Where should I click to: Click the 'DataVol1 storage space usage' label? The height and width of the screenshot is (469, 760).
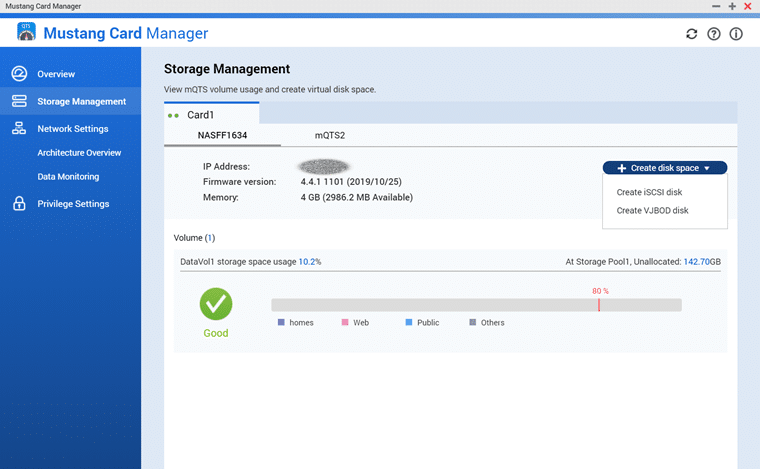pyautogui.click(x=238, y=262)
